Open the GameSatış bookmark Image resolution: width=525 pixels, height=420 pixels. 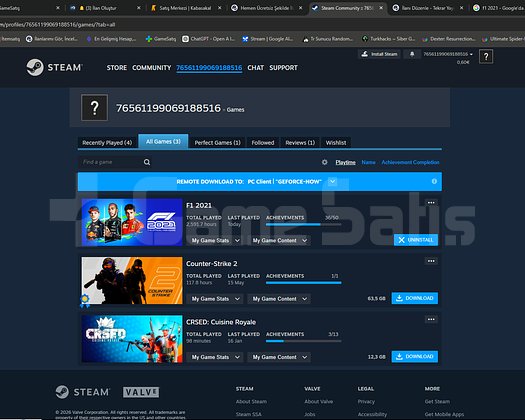coord(161,39)
